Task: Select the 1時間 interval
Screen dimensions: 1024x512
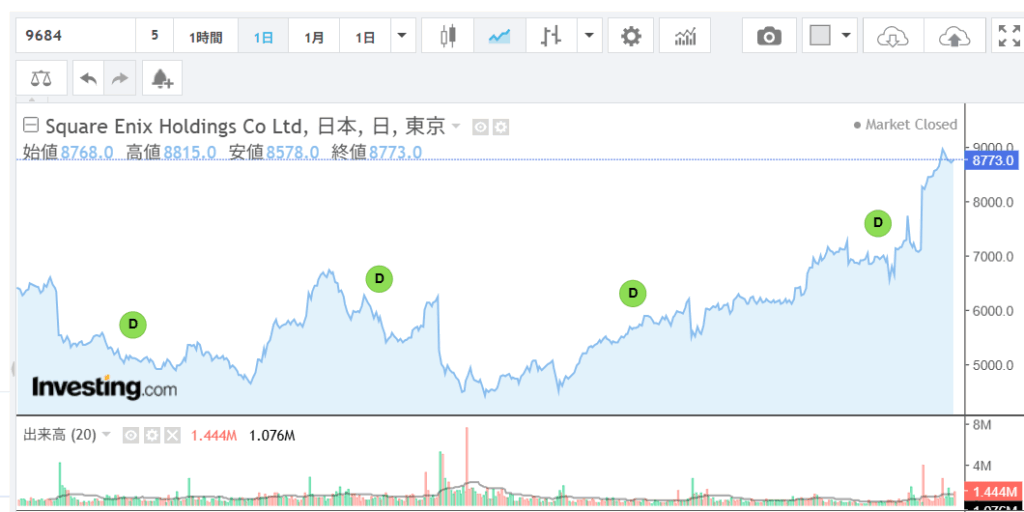Action: (206, 36)
